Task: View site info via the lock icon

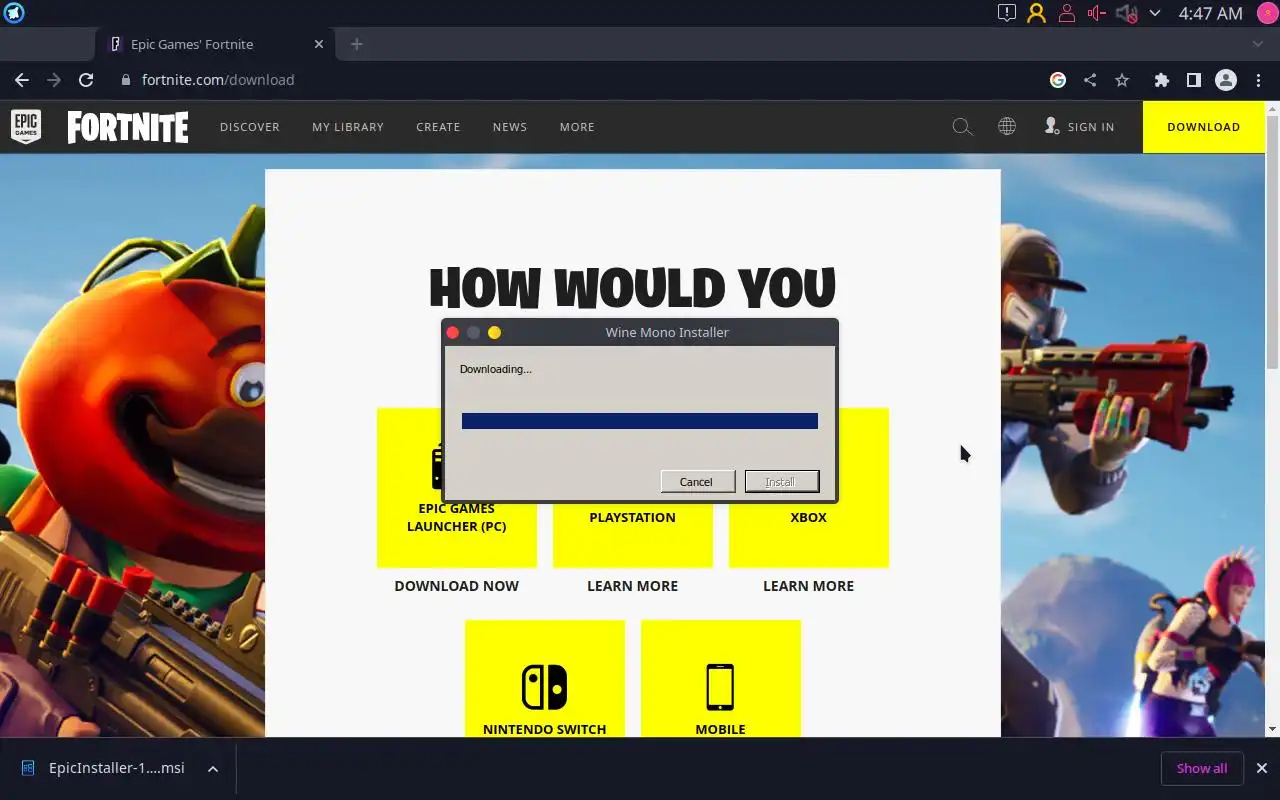Action: (125, 80)
